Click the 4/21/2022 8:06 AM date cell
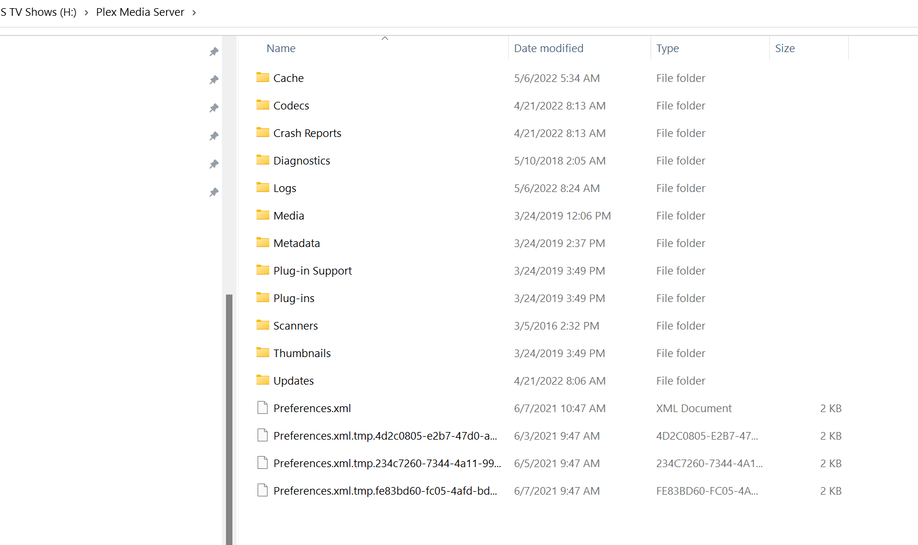This screenshot has height=545, width=918. 560,381
